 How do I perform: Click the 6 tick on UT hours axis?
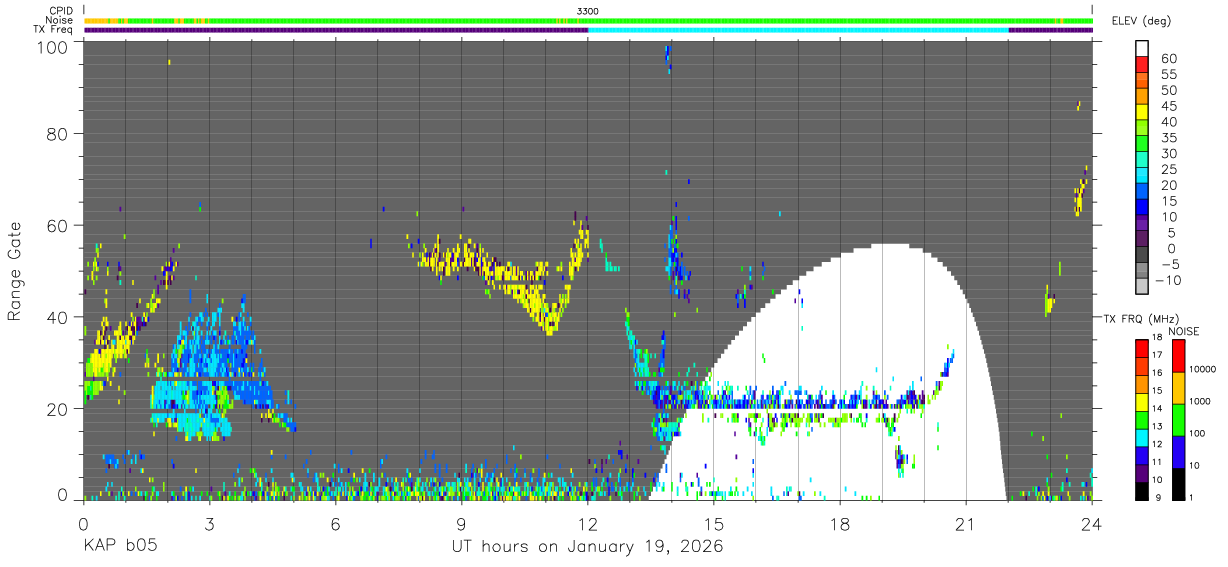335,524
